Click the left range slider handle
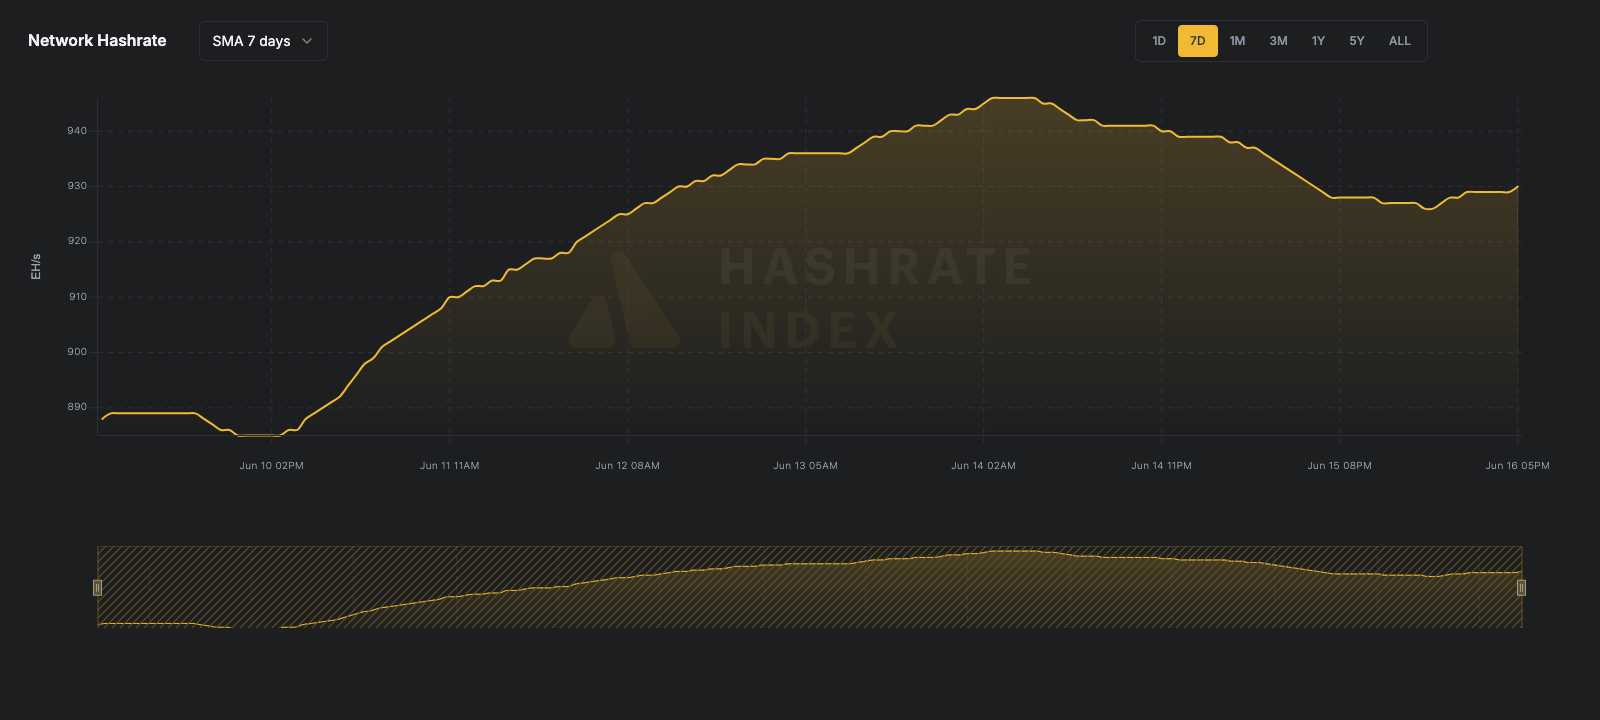Image resolution: width=1600 pixels, height=720 pixels. [x=97, y=587]
